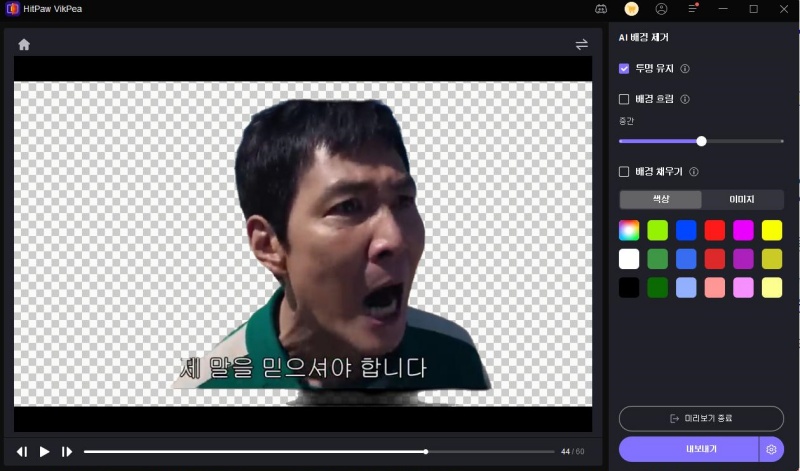
Task: Click the home icon
Action: (24, 44)
